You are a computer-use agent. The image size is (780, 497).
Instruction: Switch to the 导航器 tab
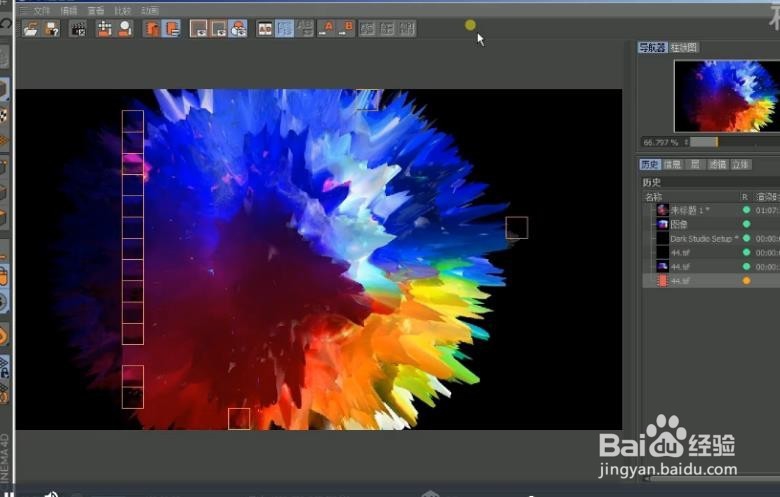pos(652,48)
